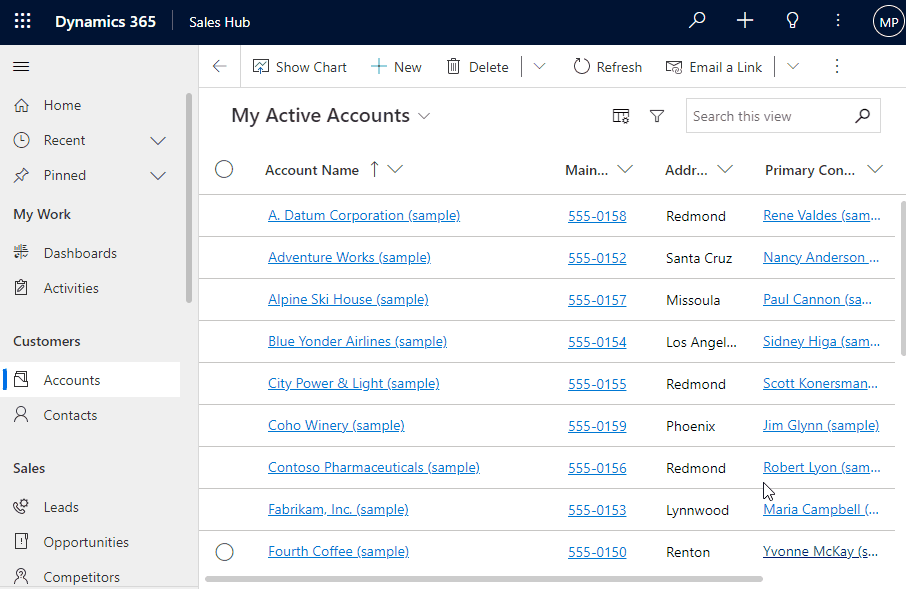Select all rows with the header circle
Image resolution: width=906 pixels, height=589 pixels.
pyautogui.click(x=224, y=169)
